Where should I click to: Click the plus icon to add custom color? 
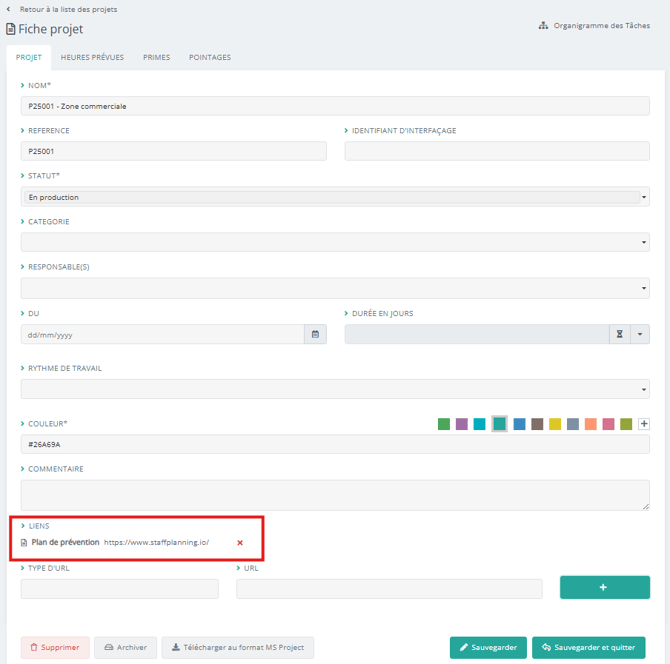pos(644,424)
